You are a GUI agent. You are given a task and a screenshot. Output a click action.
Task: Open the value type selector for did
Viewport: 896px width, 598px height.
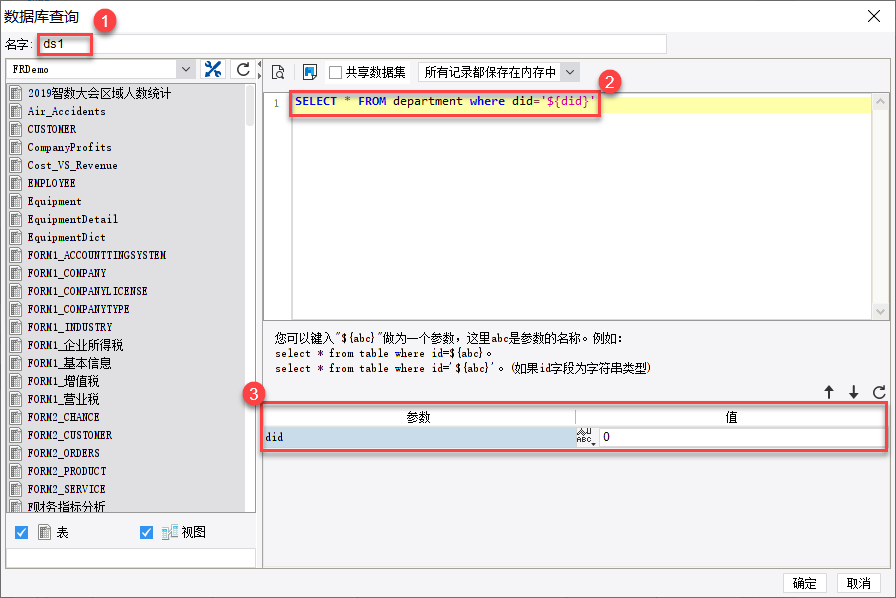pos(586,437)
